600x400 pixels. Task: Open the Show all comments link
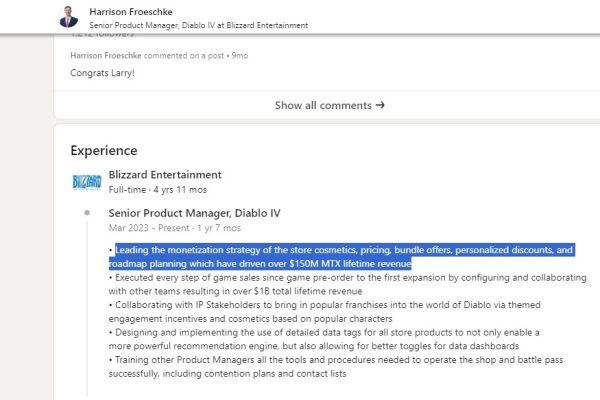329,105
